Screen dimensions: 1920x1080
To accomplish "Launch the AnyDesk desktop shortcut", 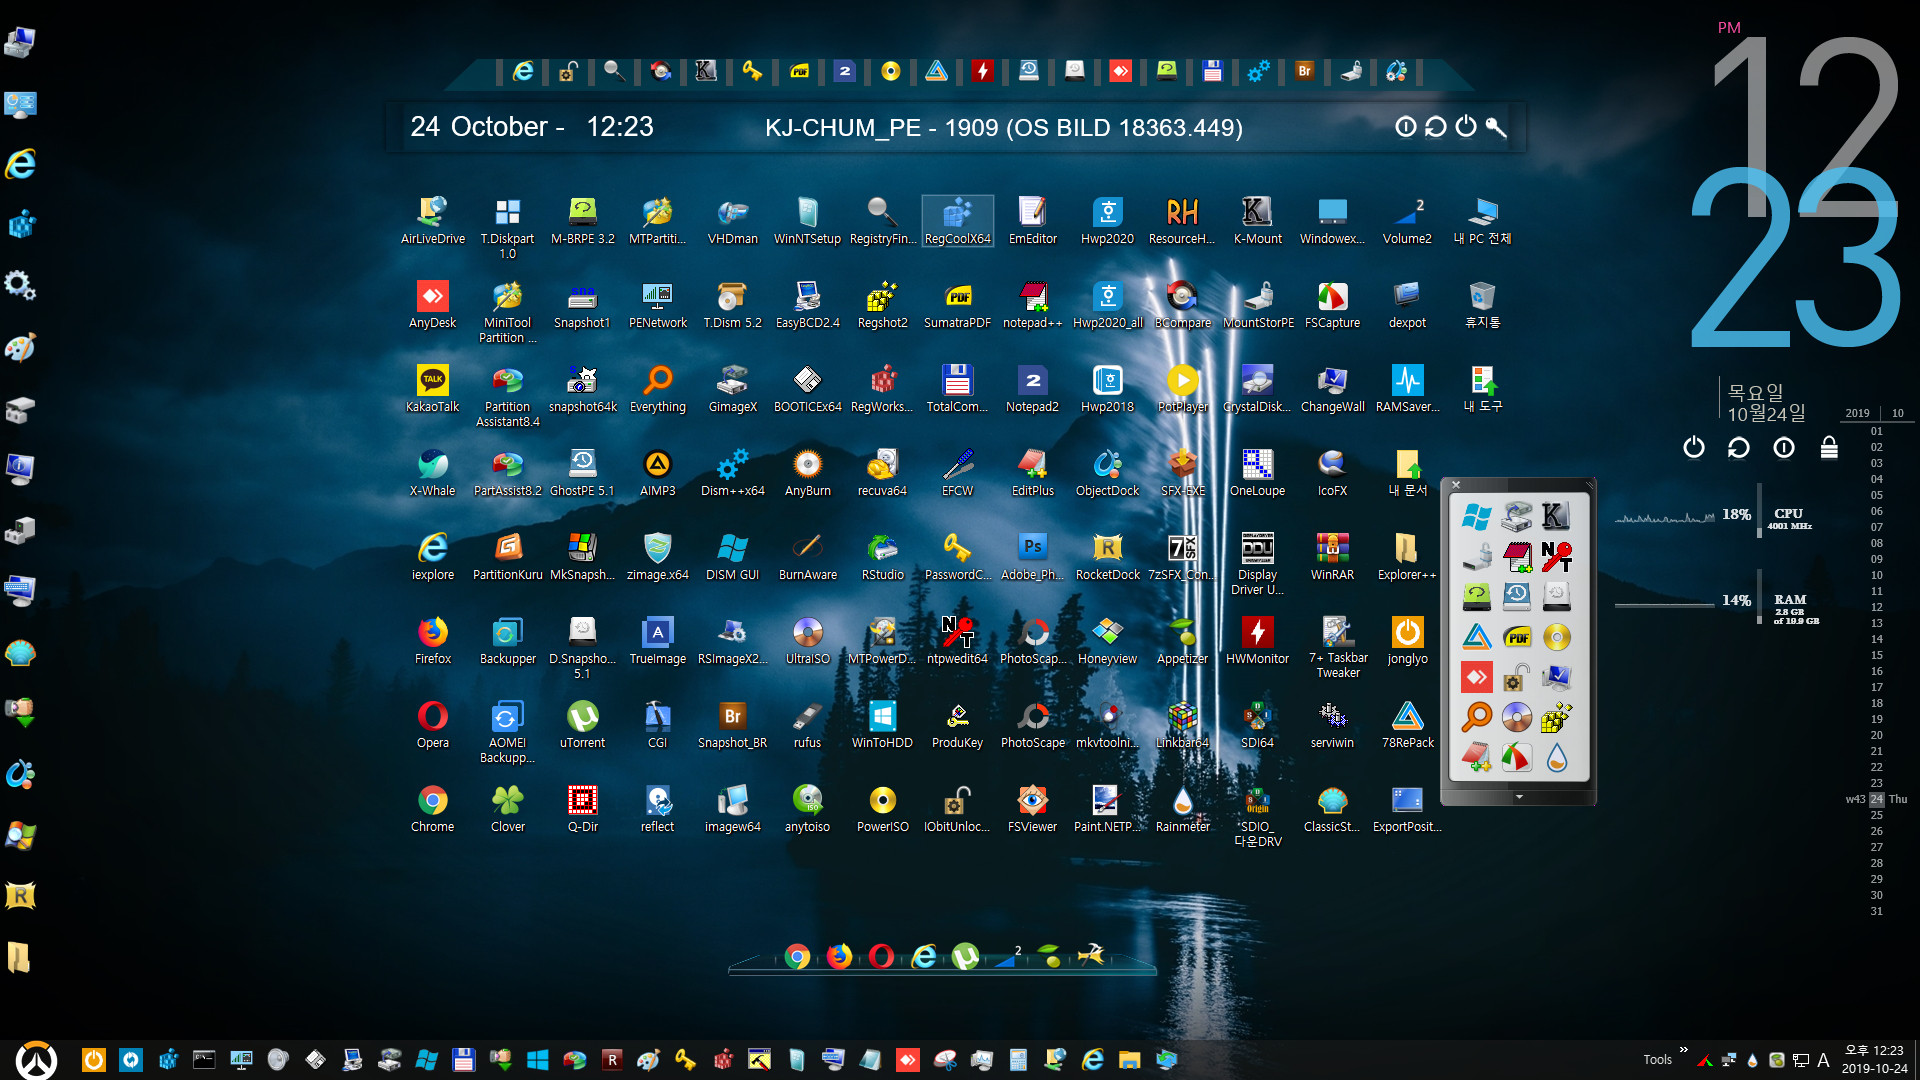I will point(432,304).
